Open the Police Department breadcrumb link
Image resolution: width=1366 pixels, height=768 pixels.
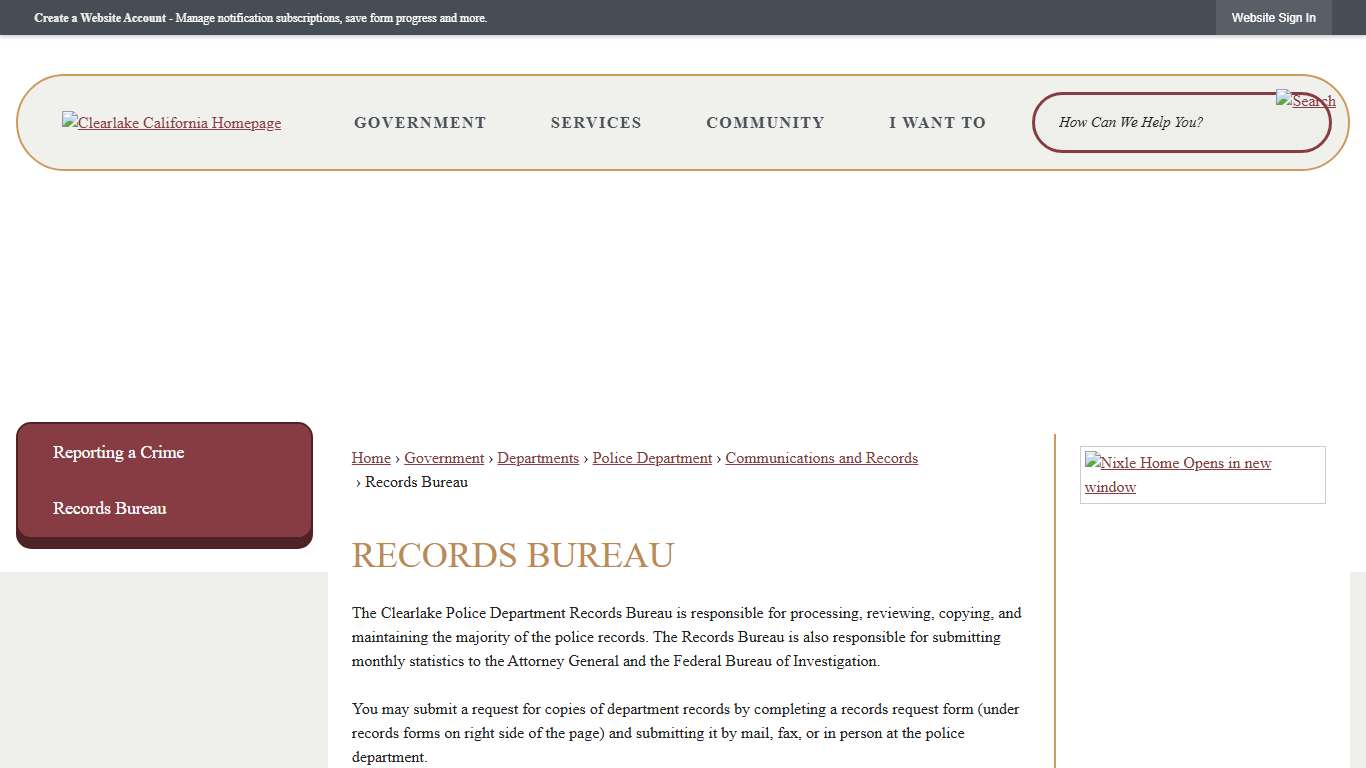tap(651, 457)
